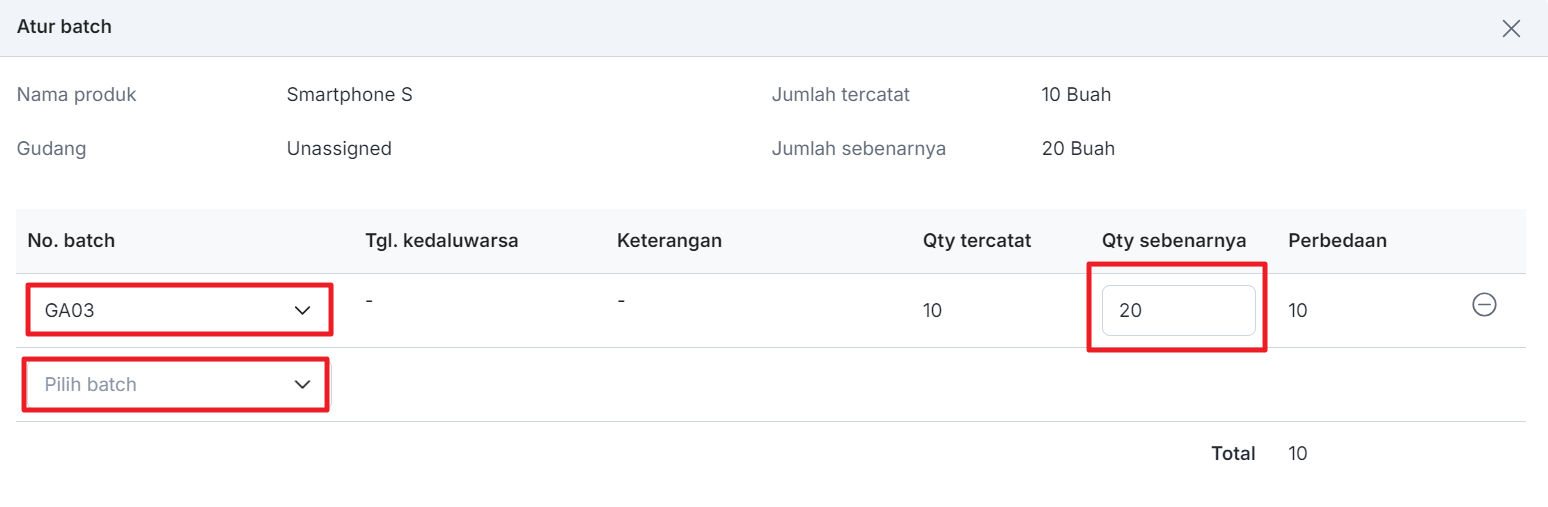The image size is (1548, 507).
Task: Click the chevron arrow of Pilih batch
Action: click(303, 385)
